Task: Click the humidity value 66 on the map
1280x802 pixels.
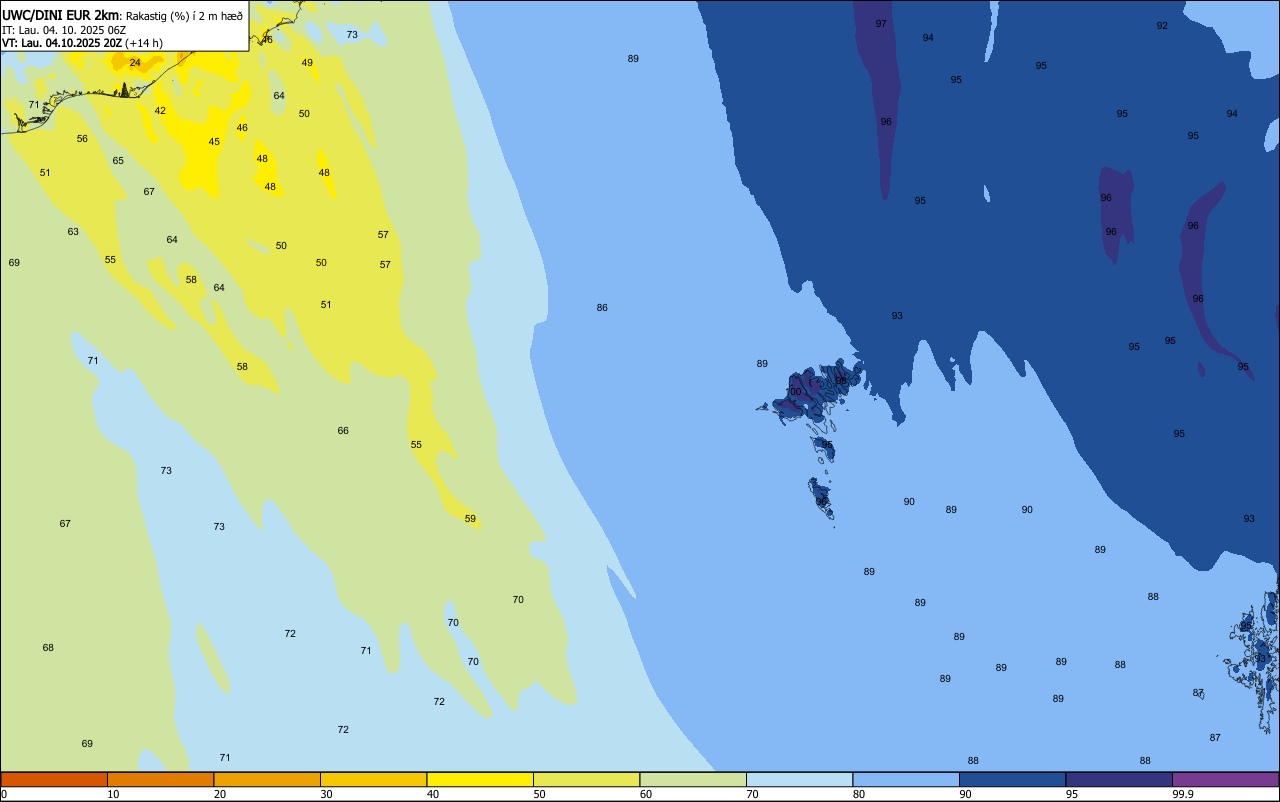Action: coord(343,430)
